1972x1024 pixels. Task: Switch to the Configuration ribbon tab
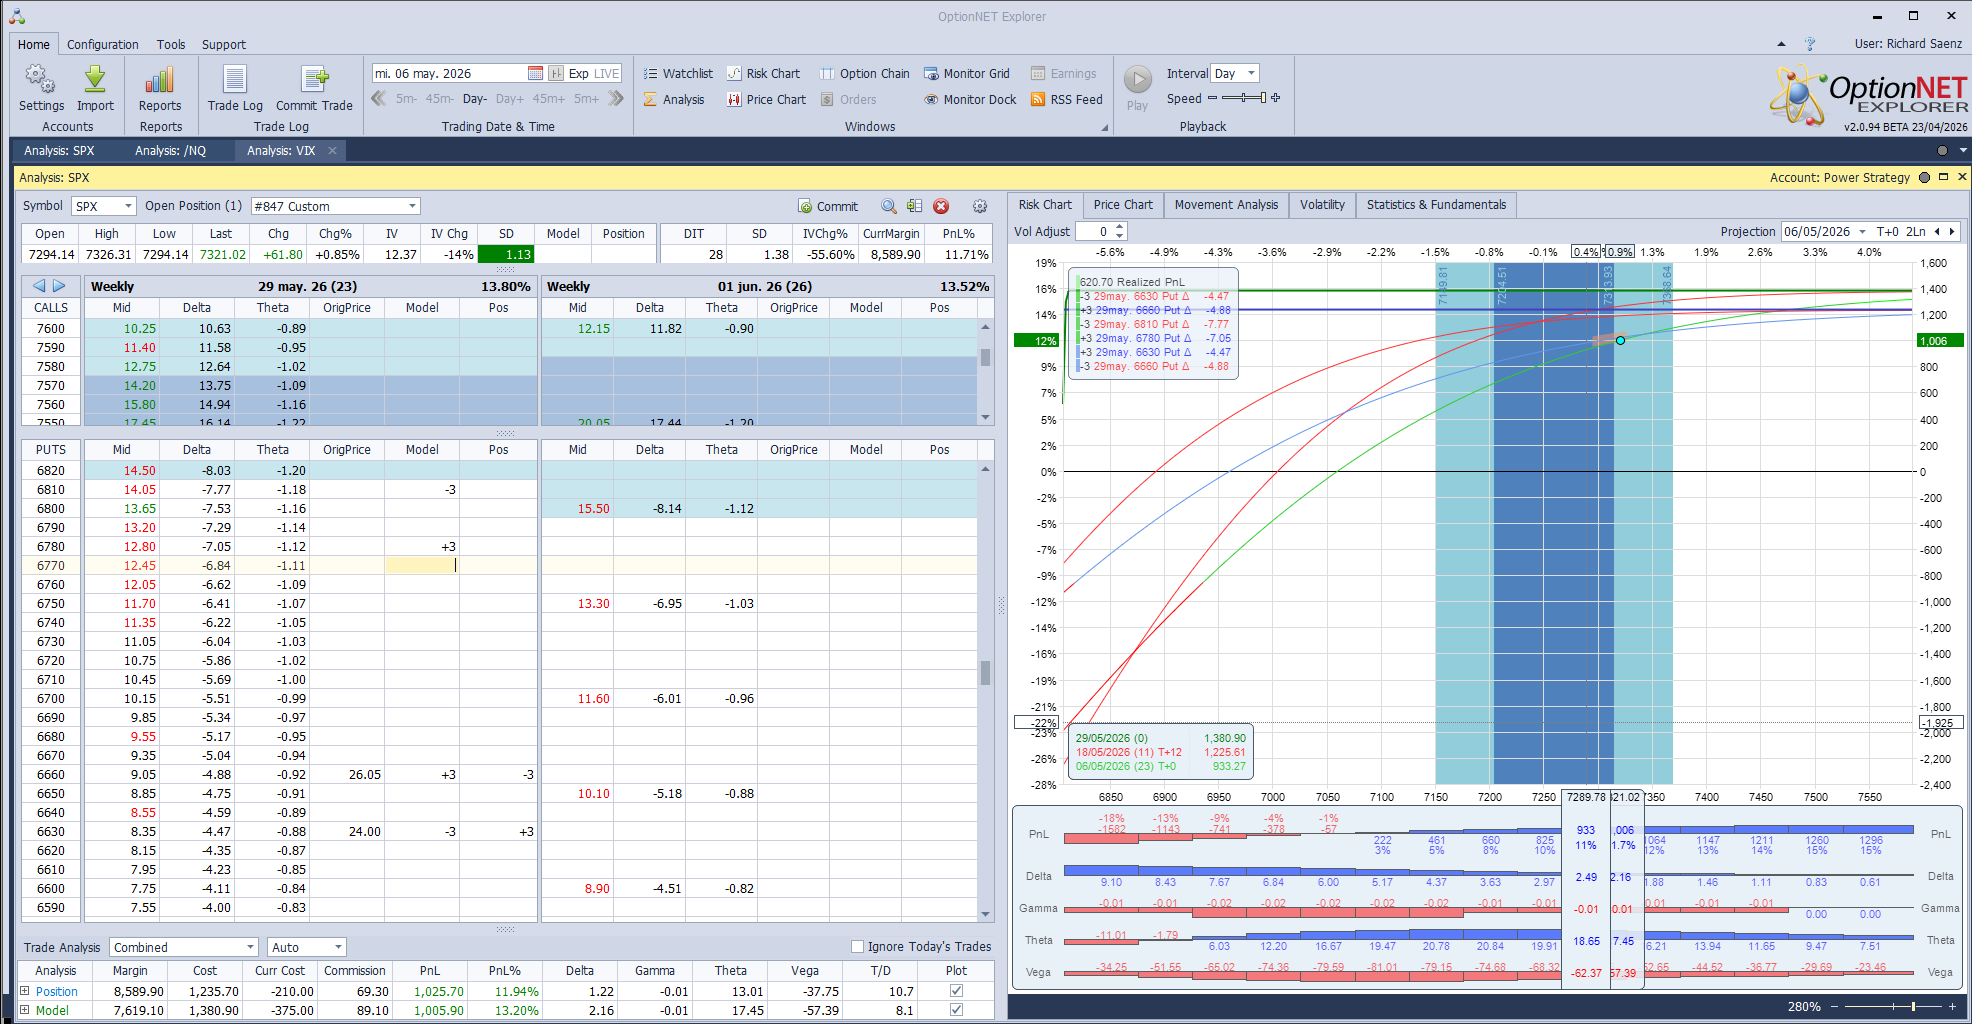coord(103,44)
